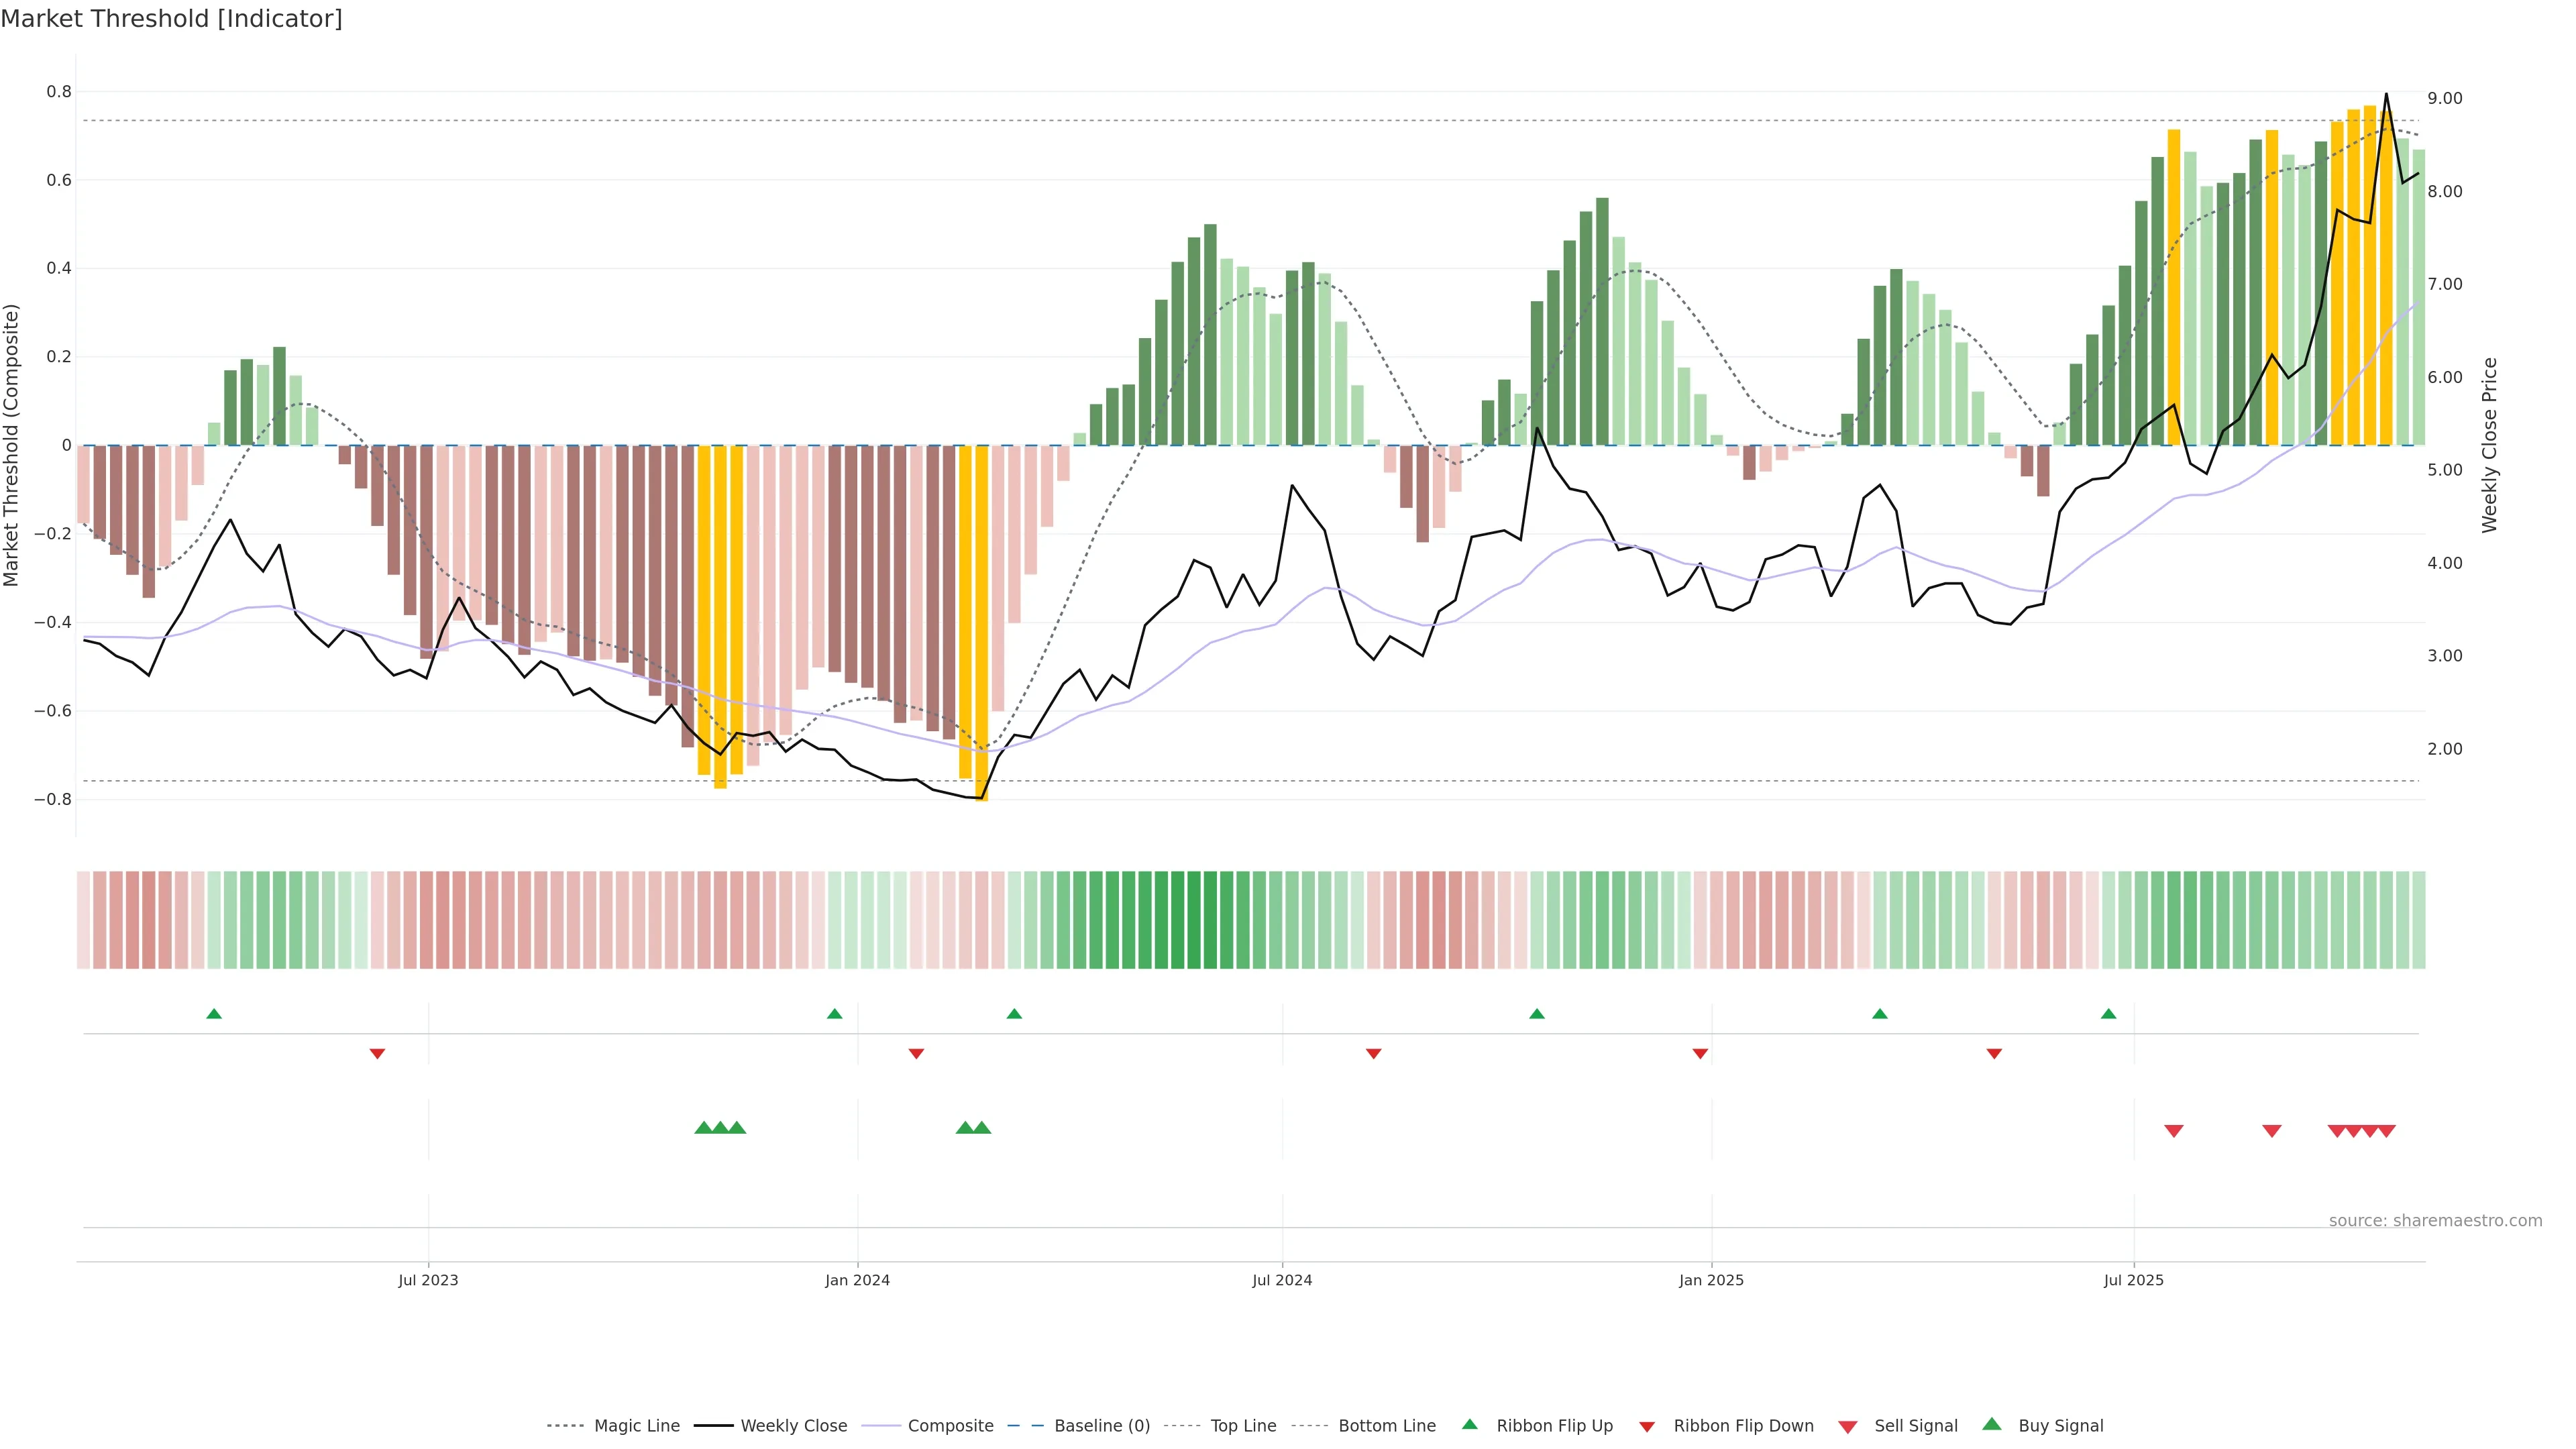Click the Jan 2025 x-axis label
Viewport: 2576px width, 1449px height.
(x=1711, y=1280)
